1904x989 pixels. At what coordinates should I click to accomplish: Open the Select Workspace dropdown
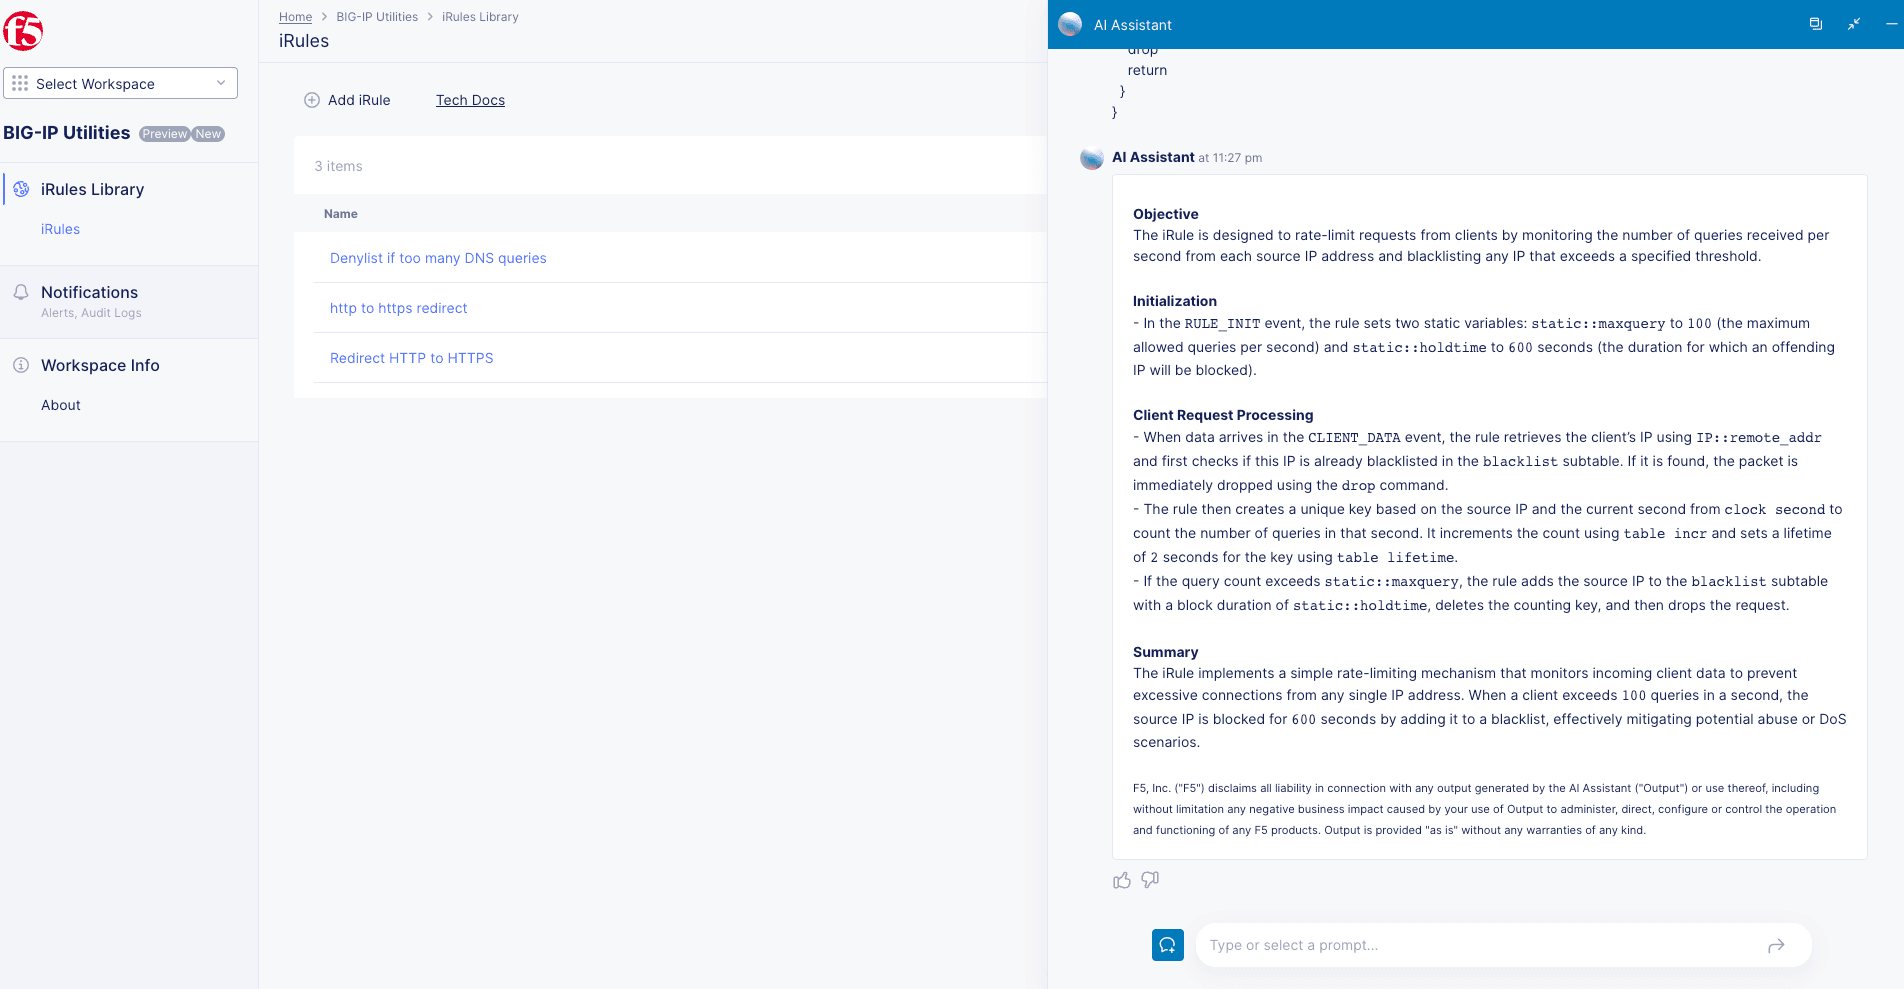click(x=120, y=84)
